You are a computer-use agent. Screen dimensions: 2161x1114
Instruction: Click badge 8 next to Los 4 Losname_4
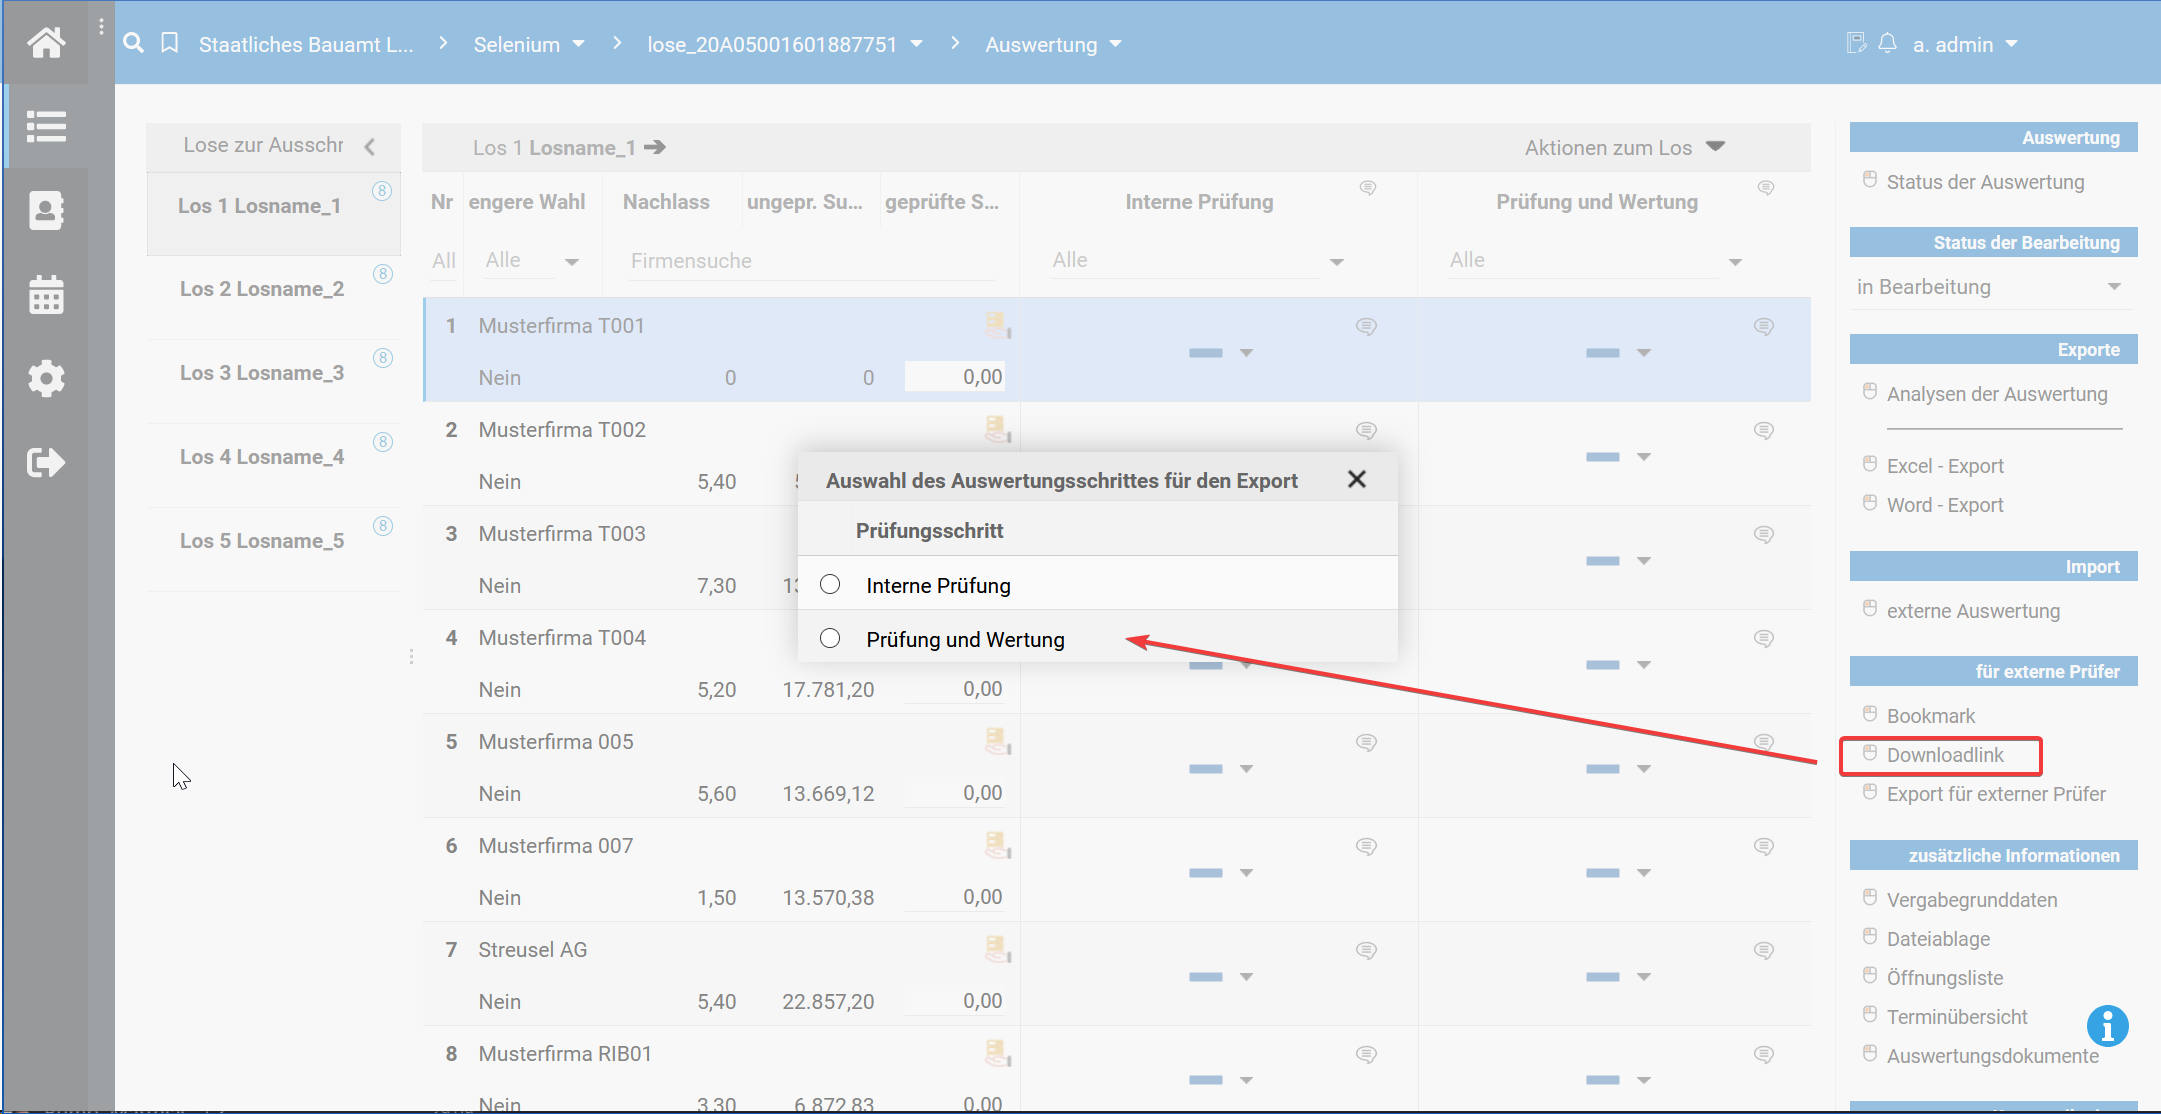[383, 442]
